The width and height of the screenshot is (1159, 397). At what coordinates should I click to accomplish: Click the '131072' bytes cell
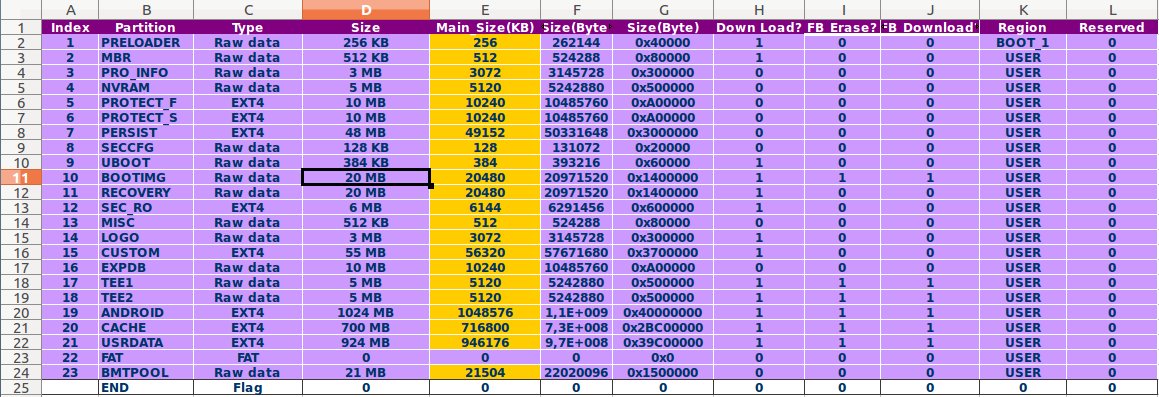pyautogui.click(x=577, y=147)
